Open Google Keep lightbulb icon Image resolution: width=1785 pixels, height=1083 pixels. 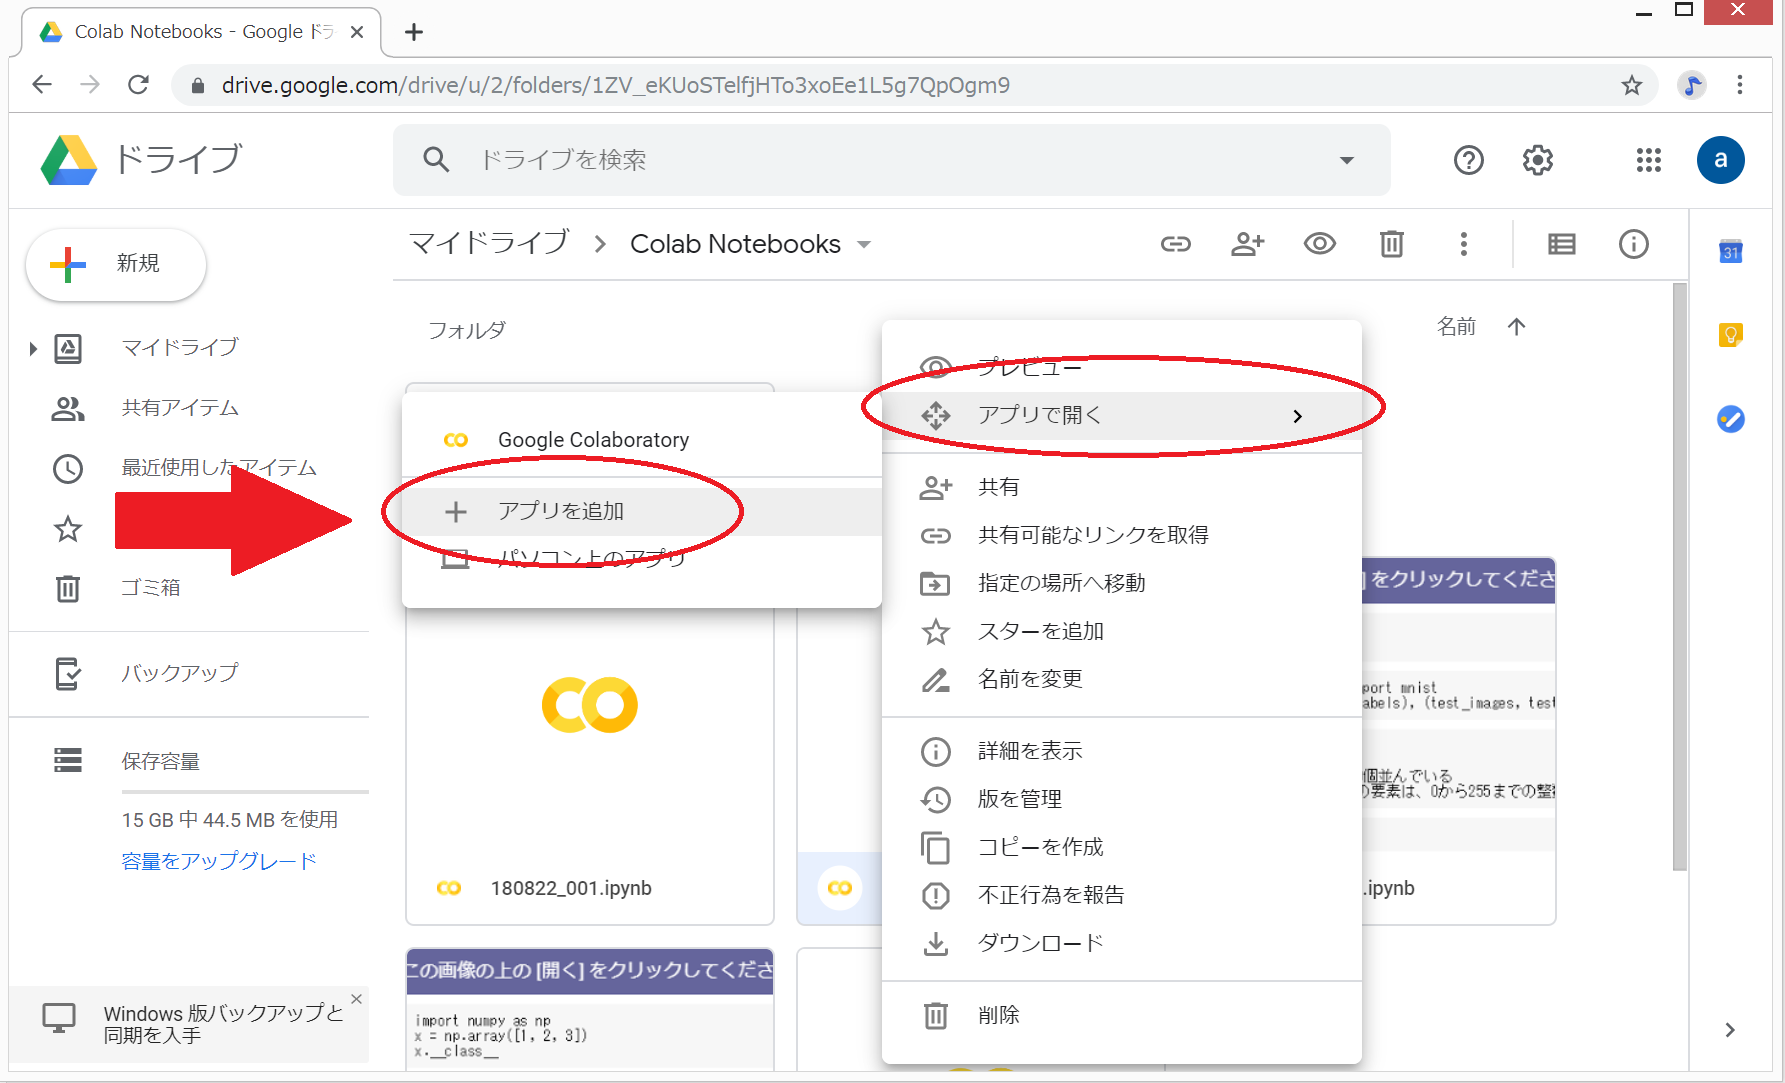pos(1730,335)
